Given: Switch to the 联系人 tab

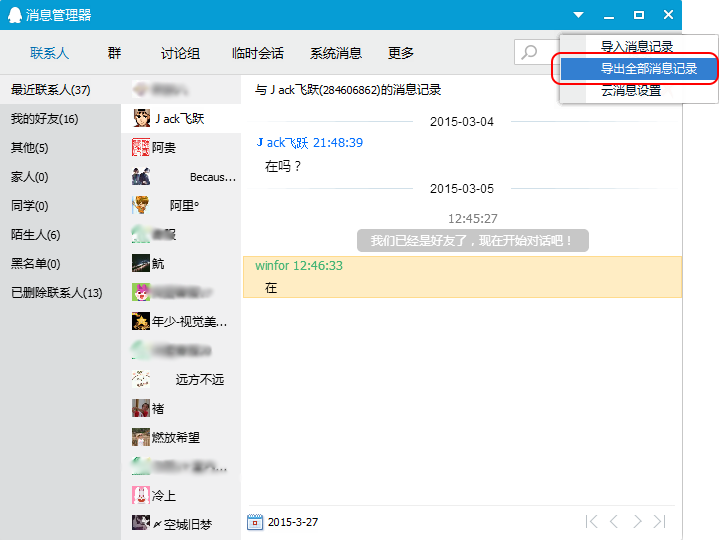Looking at the screenshot, I should [x=50, y=53].
